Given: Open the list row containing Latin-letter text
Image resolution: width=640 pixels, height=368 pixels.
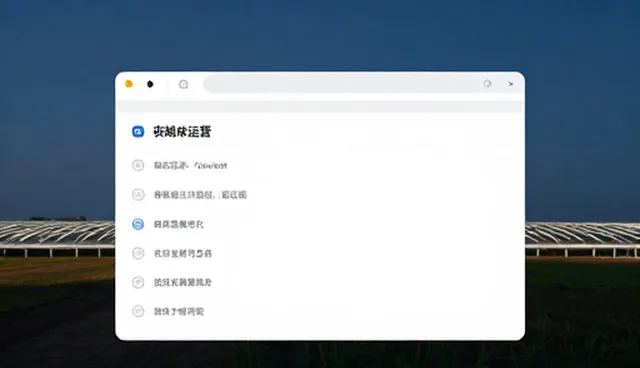Looking at the screenshot, I should (x=190, y=165).
